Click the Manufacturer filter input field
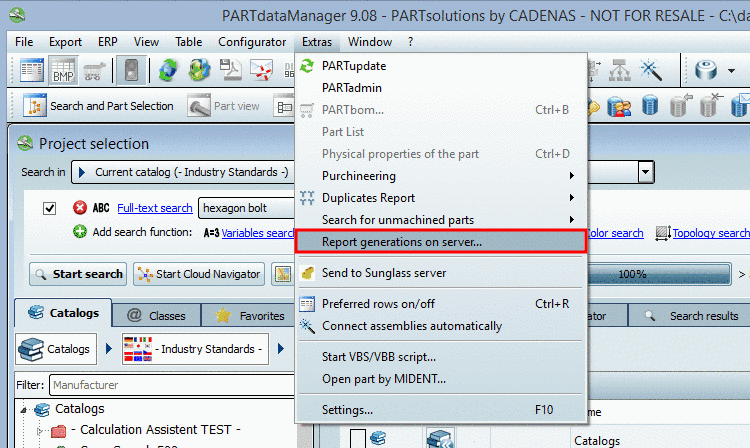Viewport: 750px width, 448px height. point(172,385)
